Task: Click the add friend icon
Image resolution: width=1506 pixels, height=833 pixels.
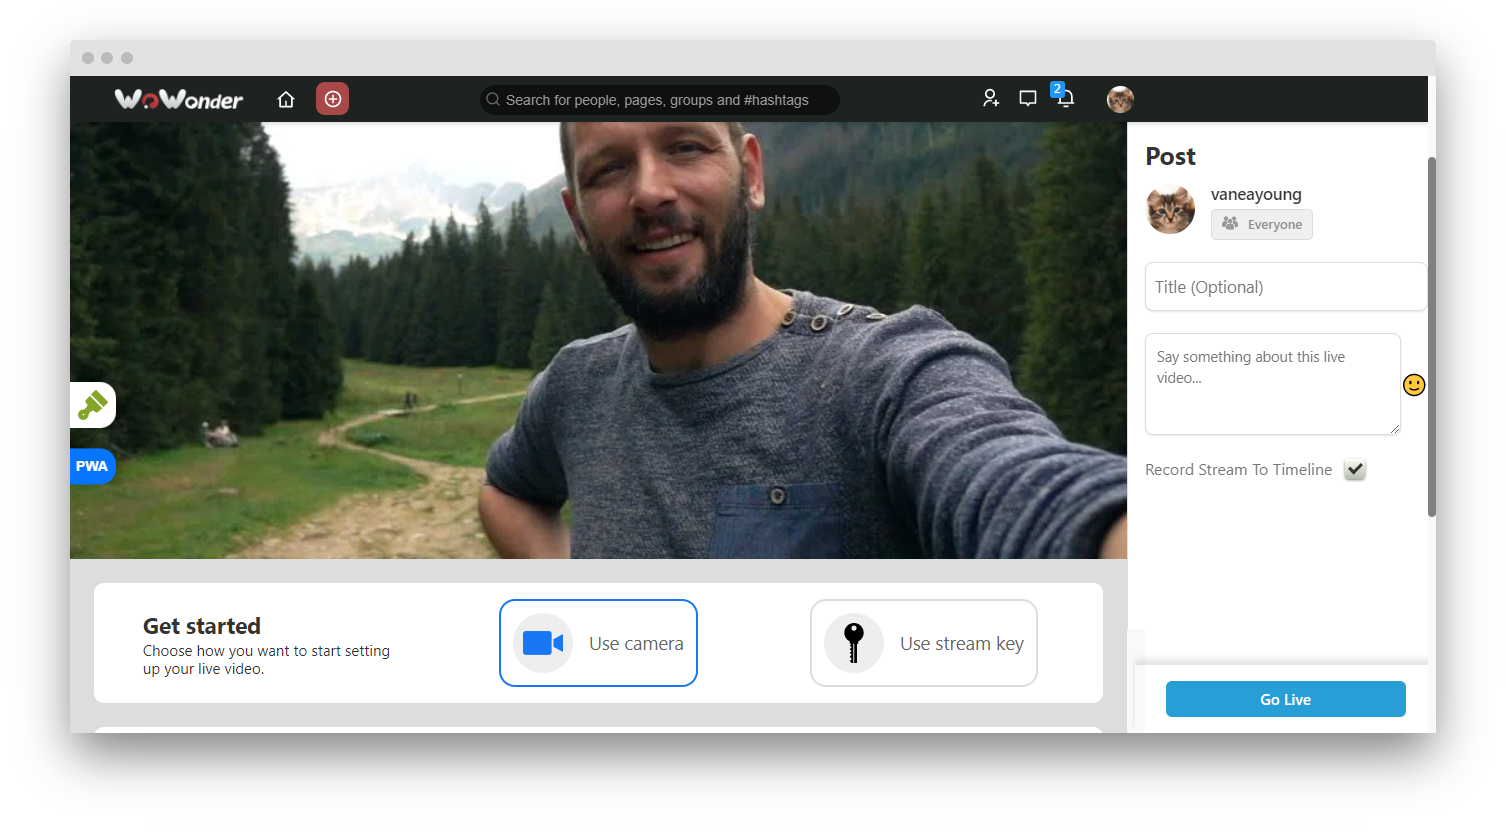Action: (x=990, y=99)
